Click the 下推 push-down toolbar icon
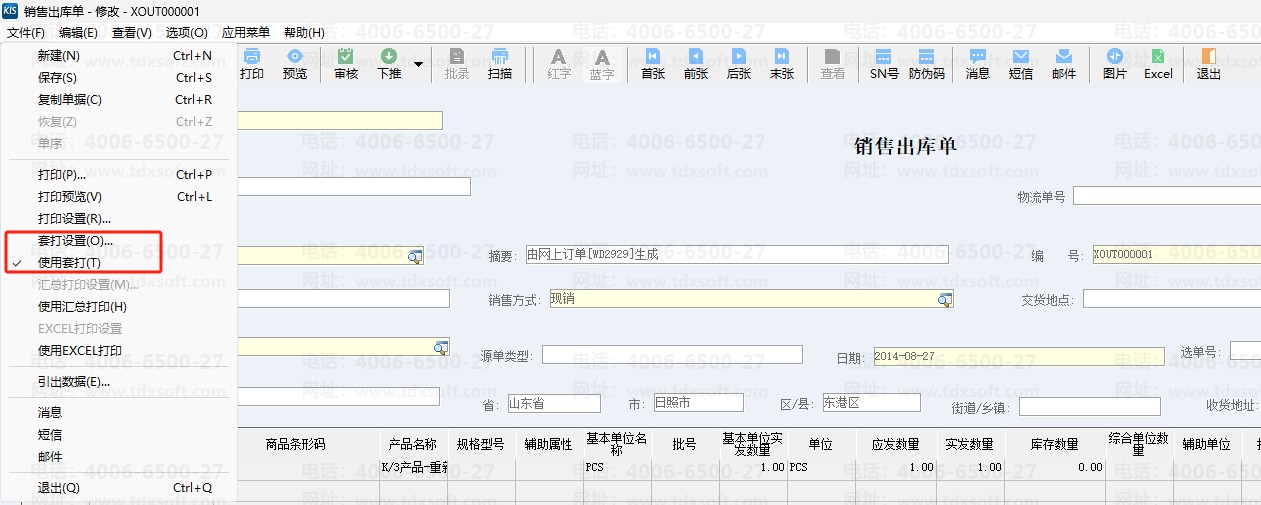The height and width of the screenshot is (505, 1261). 389,64
